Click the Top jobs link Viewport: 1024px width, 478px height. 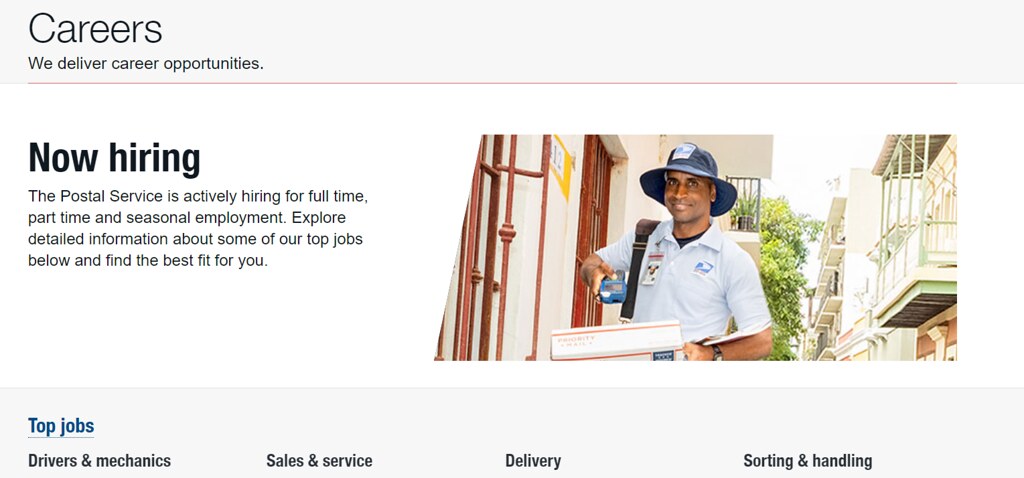click(61, 426)
